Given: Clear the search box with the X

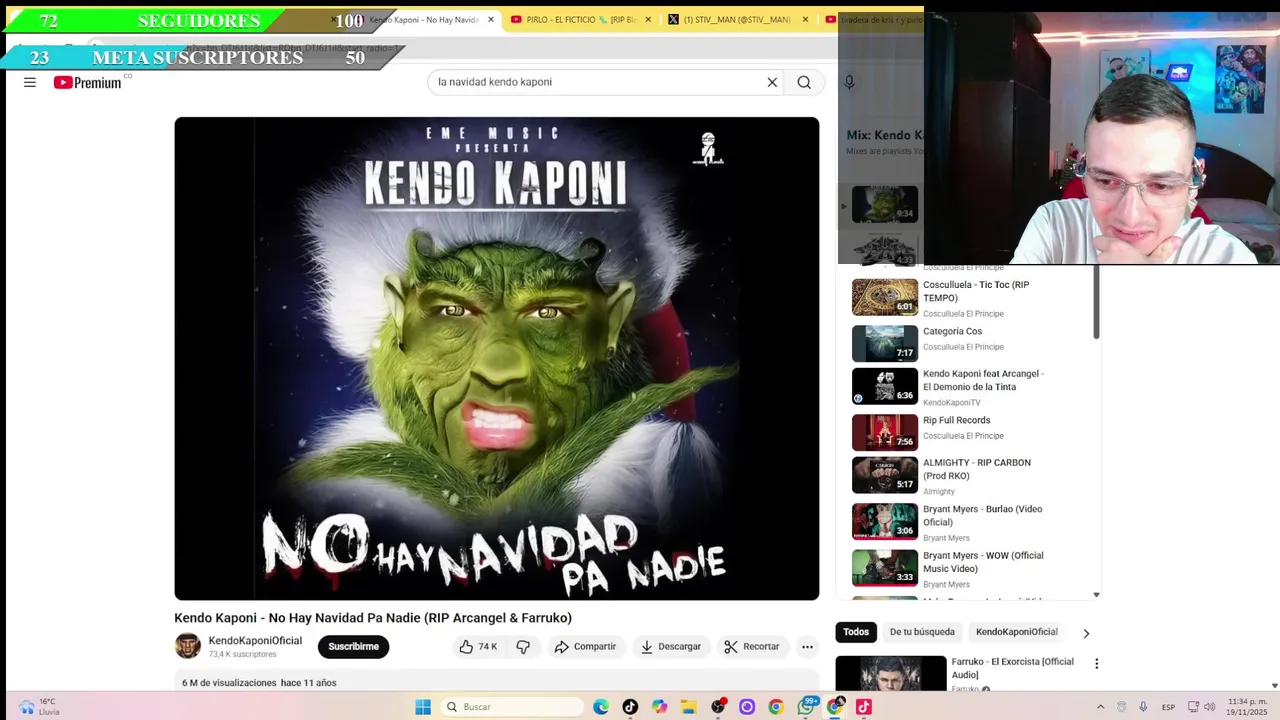Looking at the screenshot, I should pyautogui.click(x=772, y=82).
